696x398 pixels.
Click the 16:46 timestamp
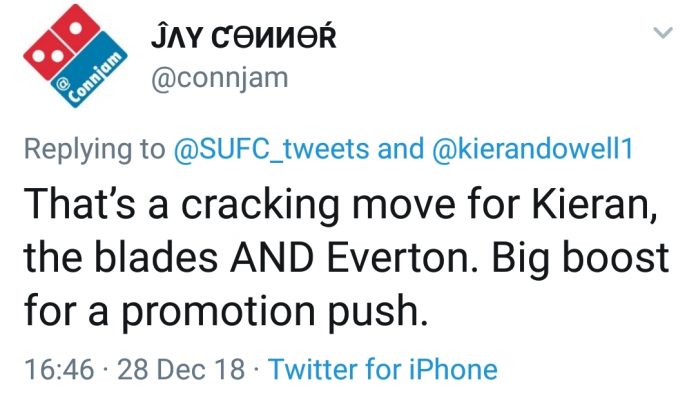tap(59, 369)
